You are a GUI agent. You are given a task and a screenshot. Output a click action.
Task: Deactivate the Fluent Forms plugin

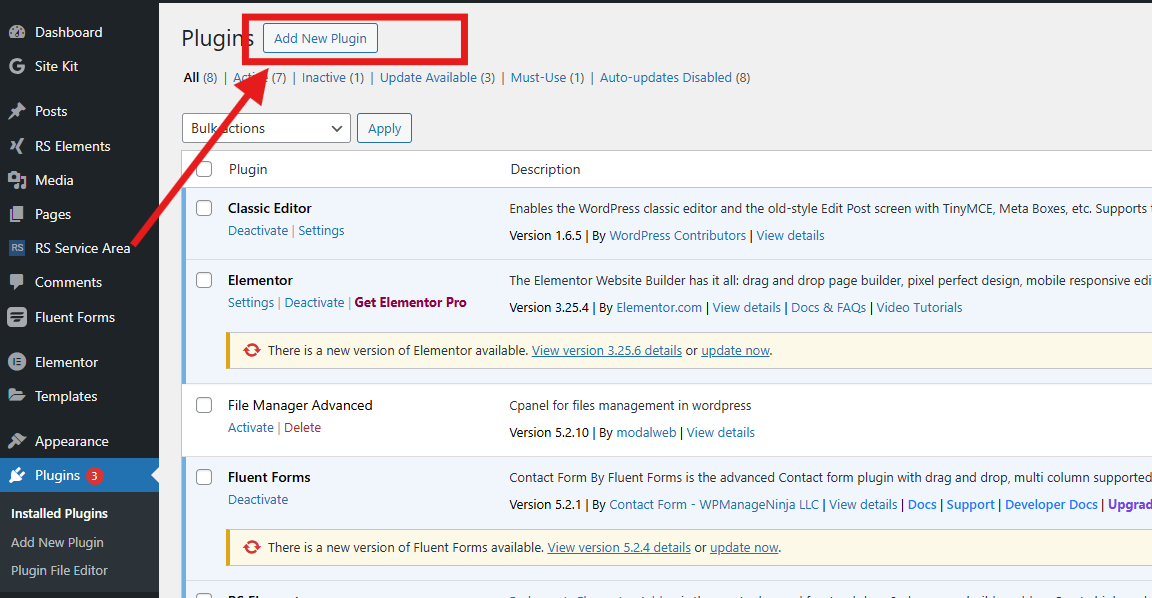tap(258, 500)
